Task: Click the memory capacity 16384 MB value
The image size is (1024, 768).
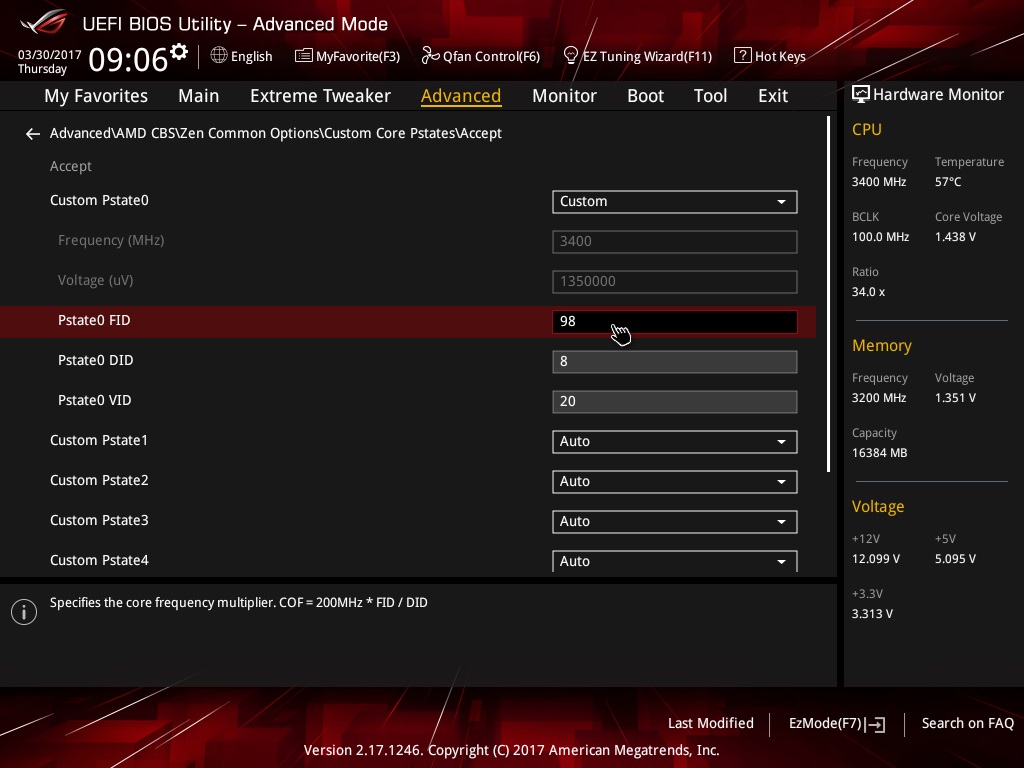Action: [x=879, y=453]
